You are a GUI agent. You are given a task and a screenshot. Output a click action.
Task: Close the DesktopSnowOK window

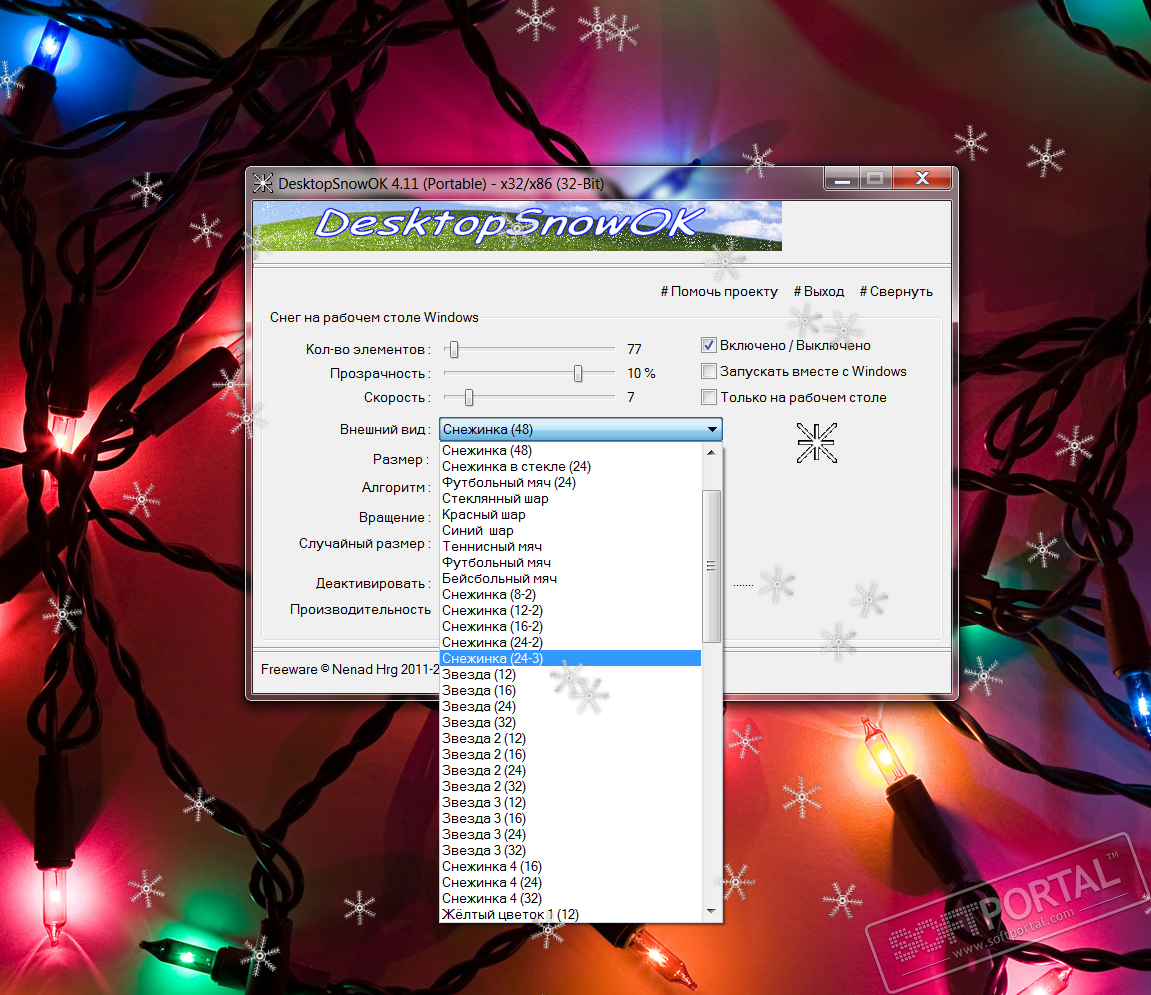click(923, 178)
